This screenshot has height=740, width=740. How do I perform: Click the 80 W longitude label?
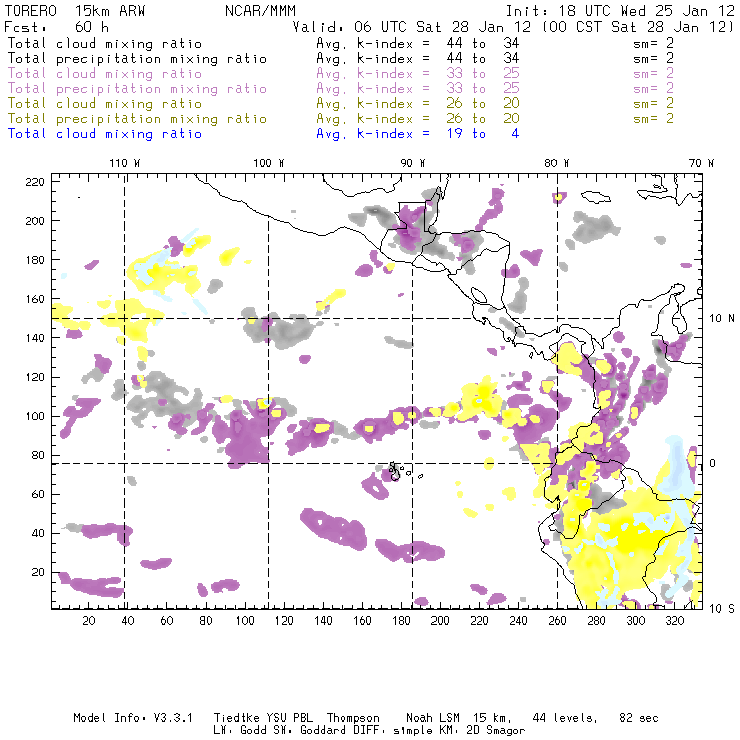pos(556,163)
